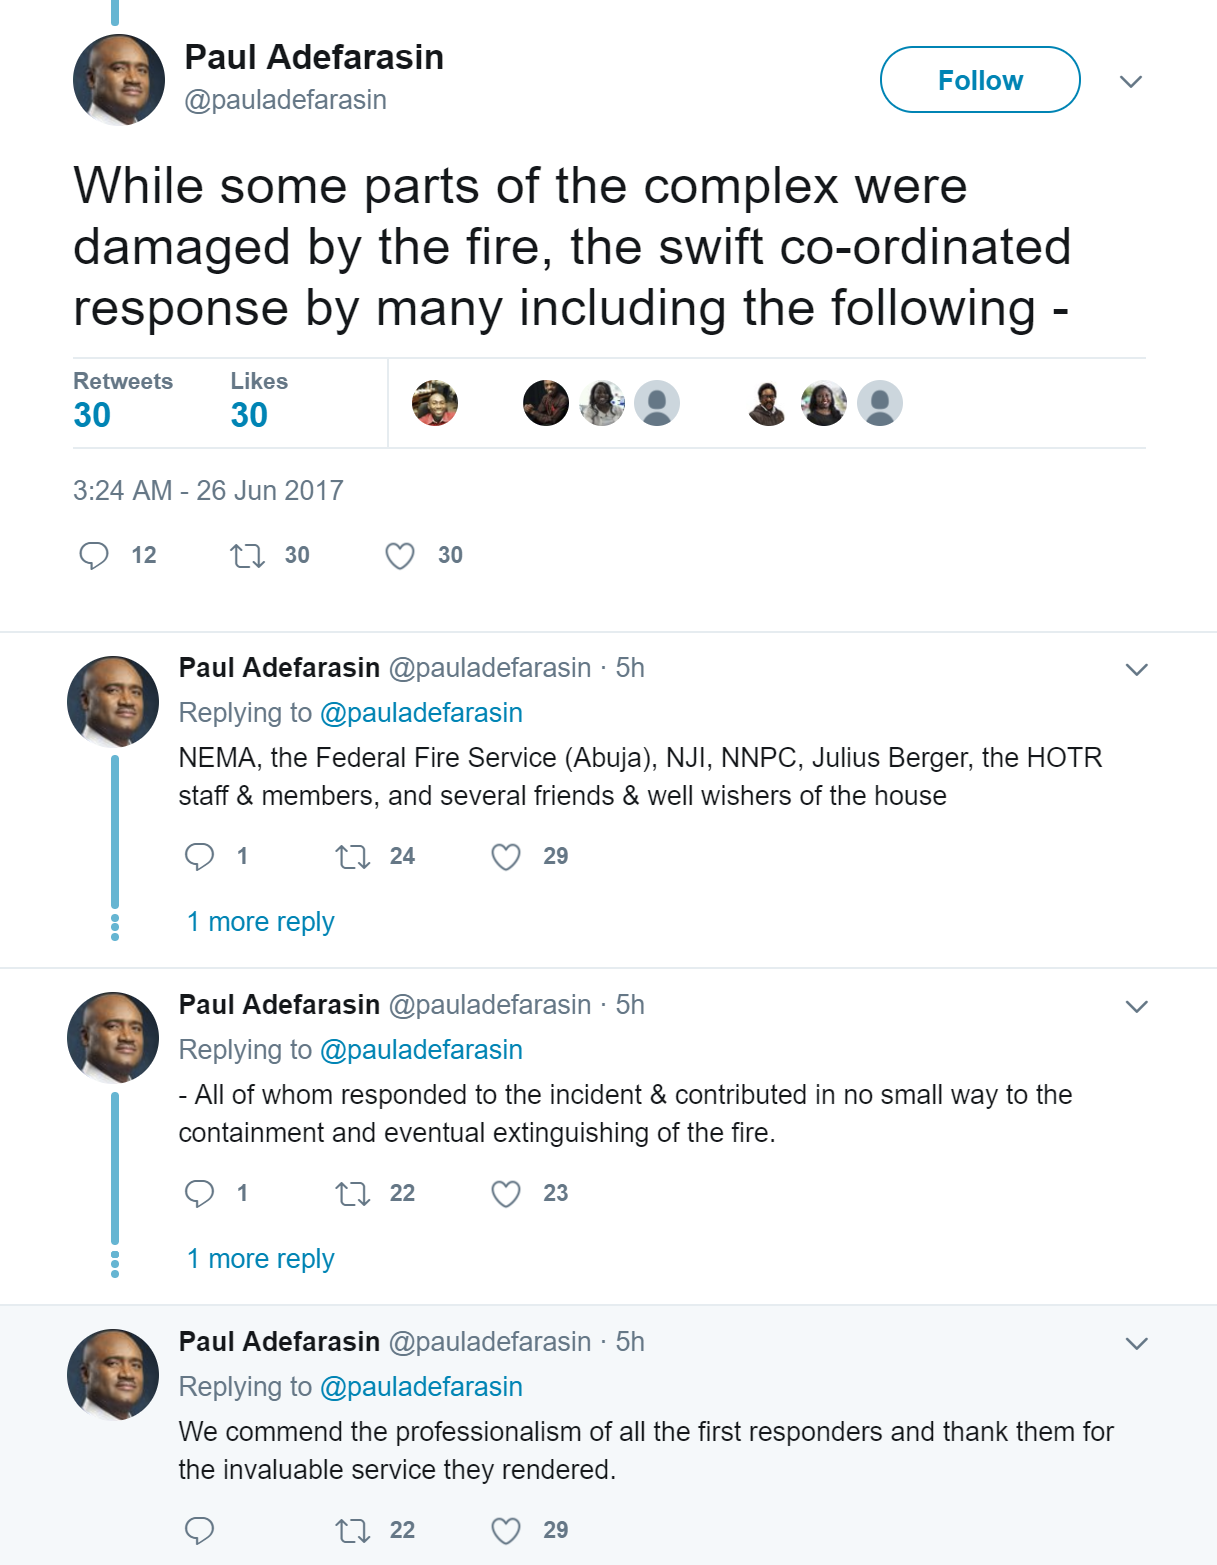The height and width of the screenshot is (1565, 1217).
Task: Like the NEMA Federal Fire Service tweet
Action: 506,856
